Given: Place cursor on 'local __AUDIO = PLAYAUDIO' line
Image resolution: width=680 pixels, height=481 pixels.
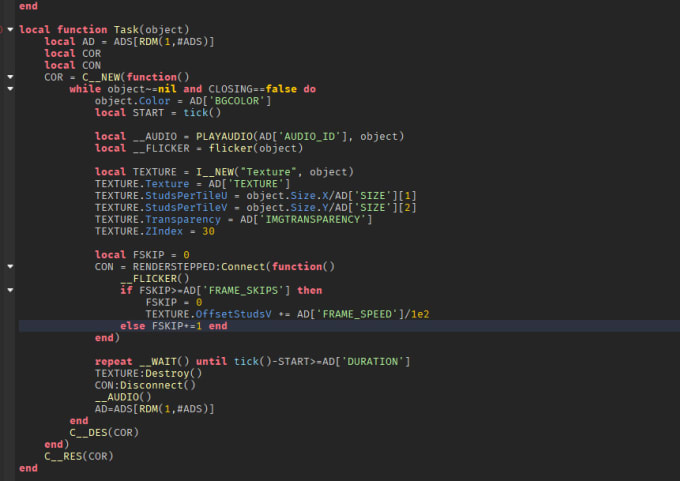Looking at the screenshot, I should pyautogui.click(x=249, y=136).
